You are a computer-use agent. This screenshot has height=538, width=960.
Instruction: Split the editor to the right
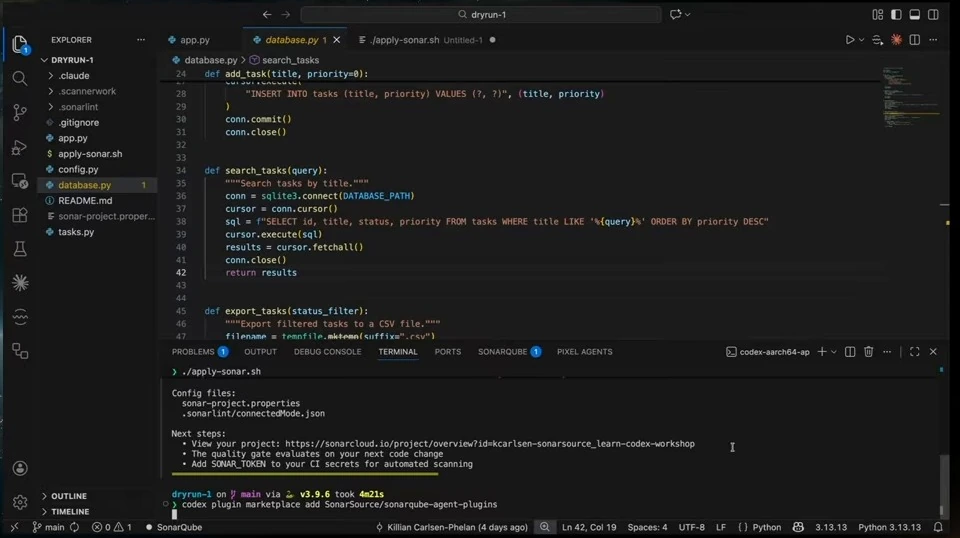pos(915,40)
